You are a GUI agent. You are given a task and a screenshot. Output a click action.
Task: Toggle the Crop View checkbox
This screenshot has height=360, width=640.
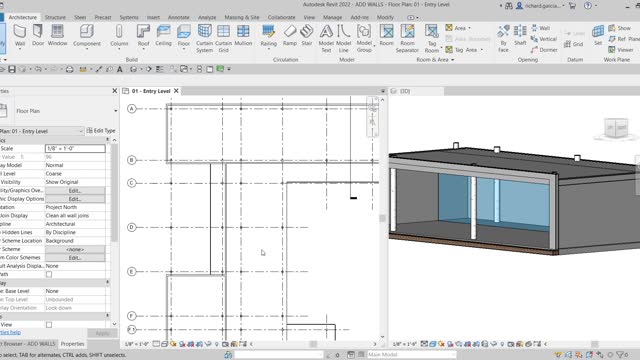49,324
